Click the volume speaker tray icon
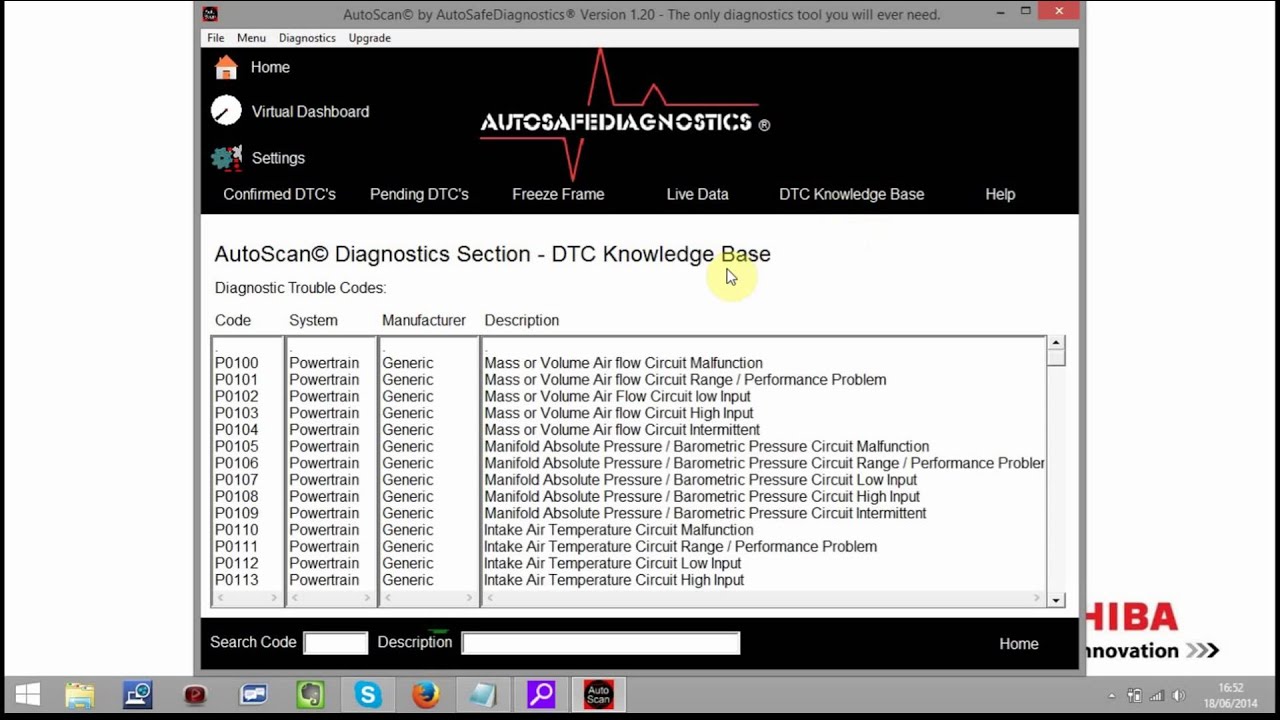This screenshot has height=720, width=1280. tap(1179, 696)
